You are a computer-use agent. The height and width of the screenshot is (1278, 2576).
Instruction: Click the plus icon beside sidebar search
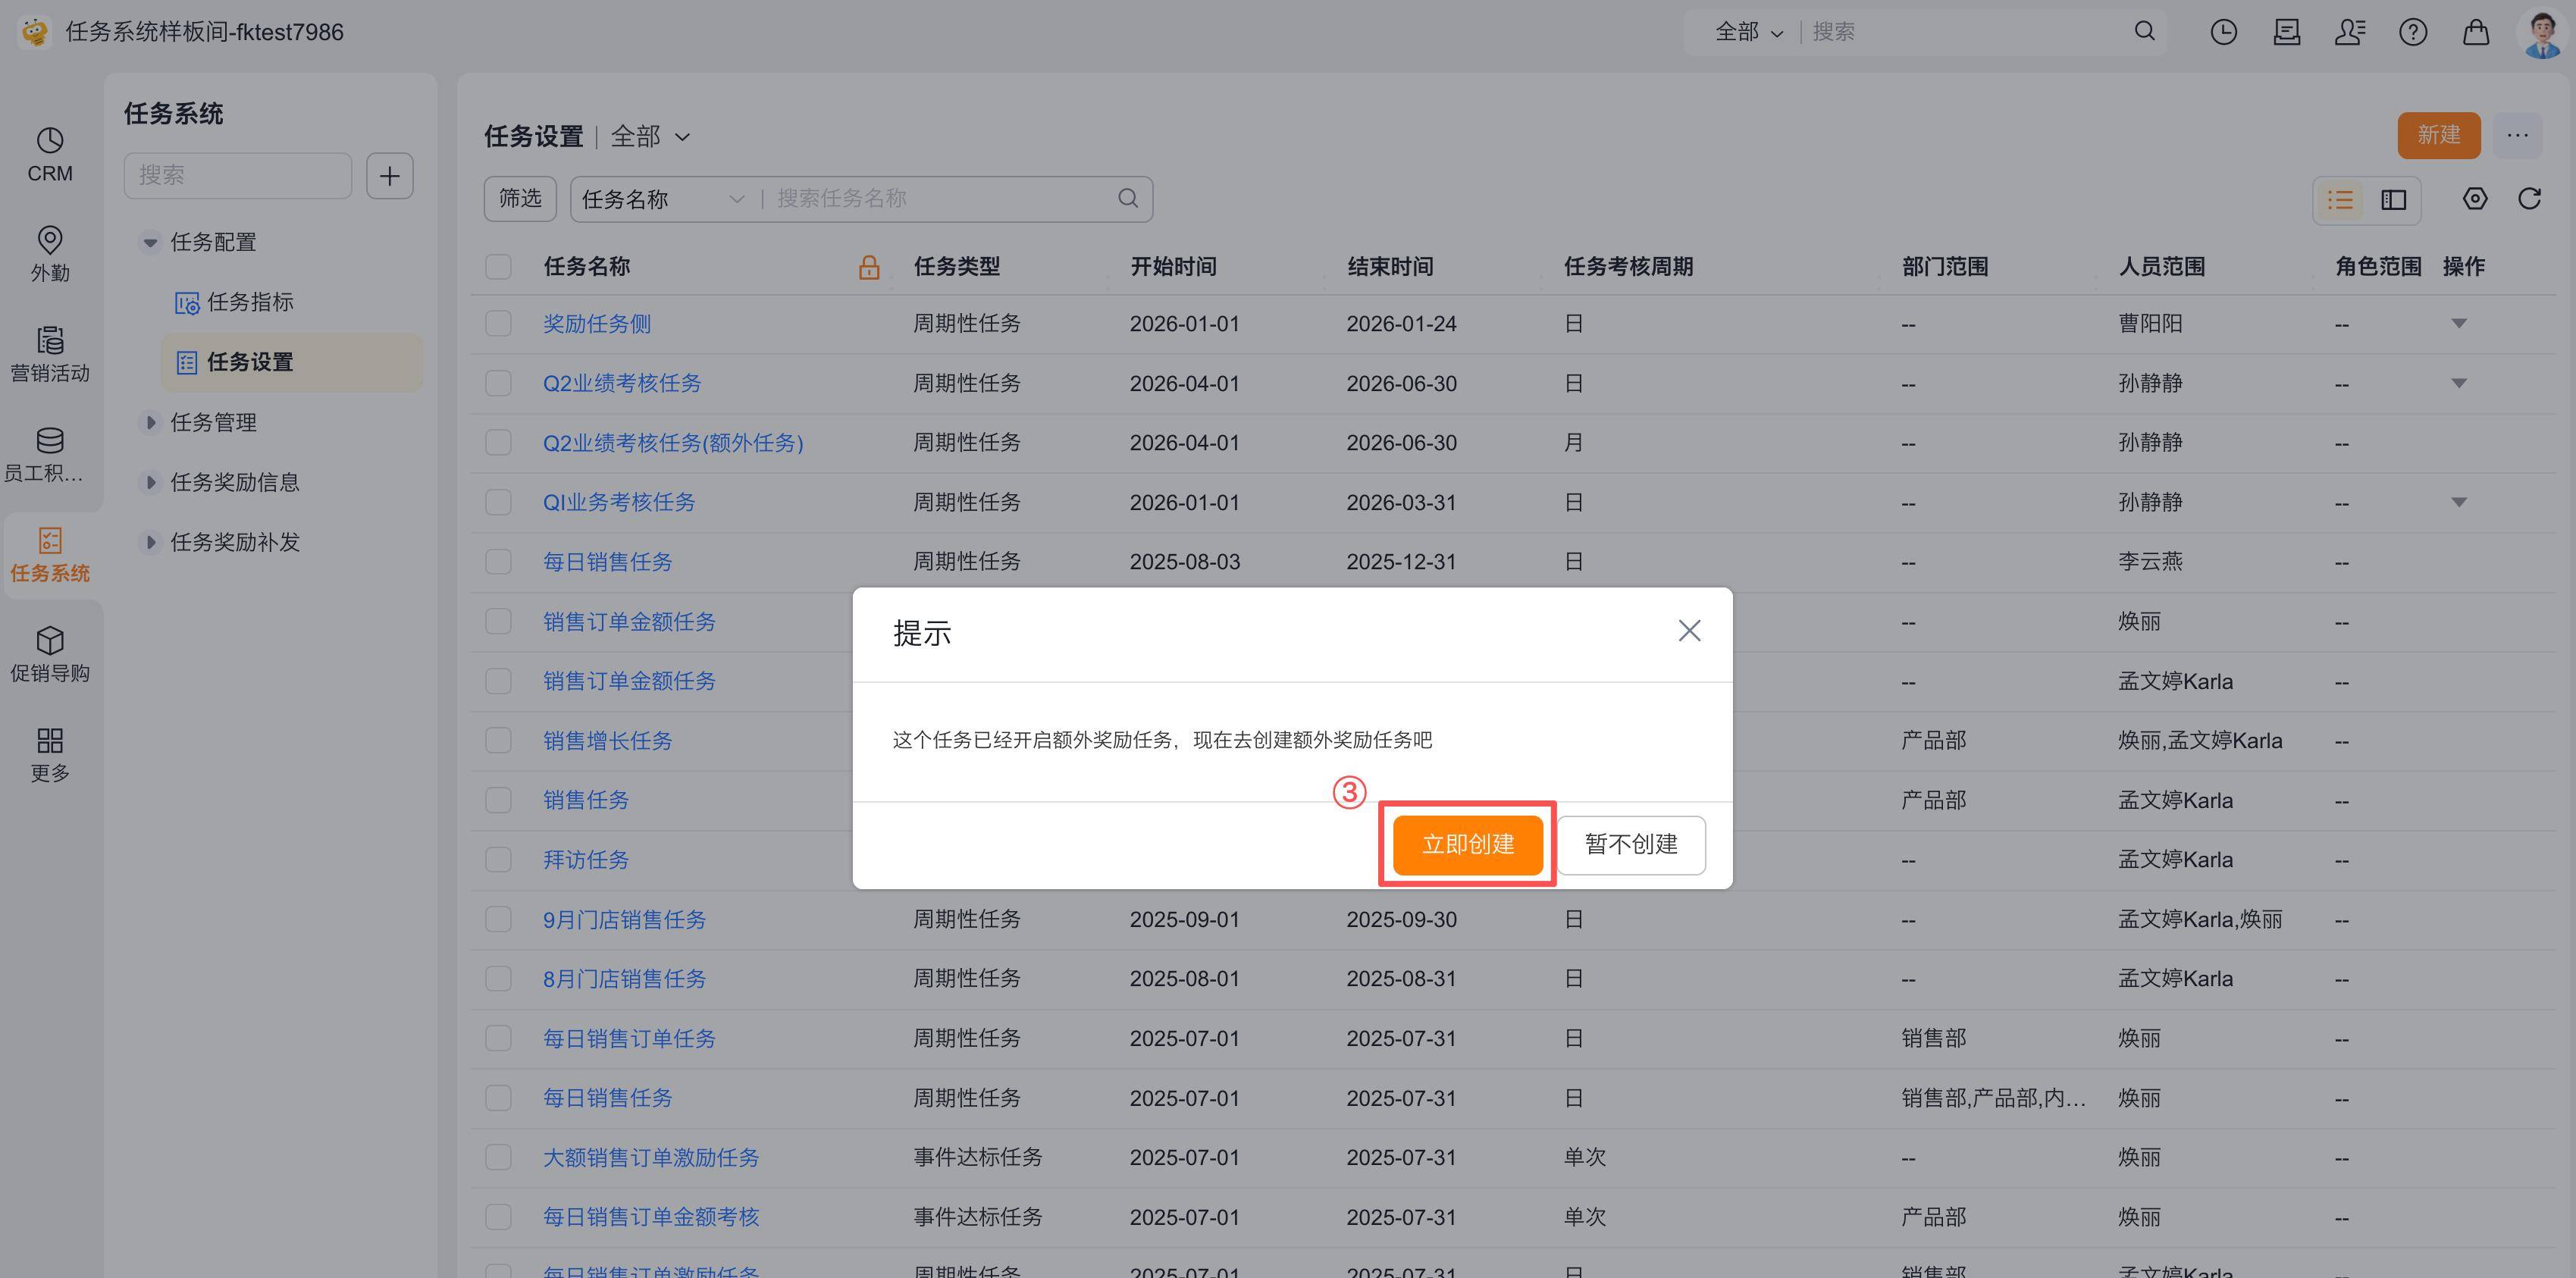point(389,176)
